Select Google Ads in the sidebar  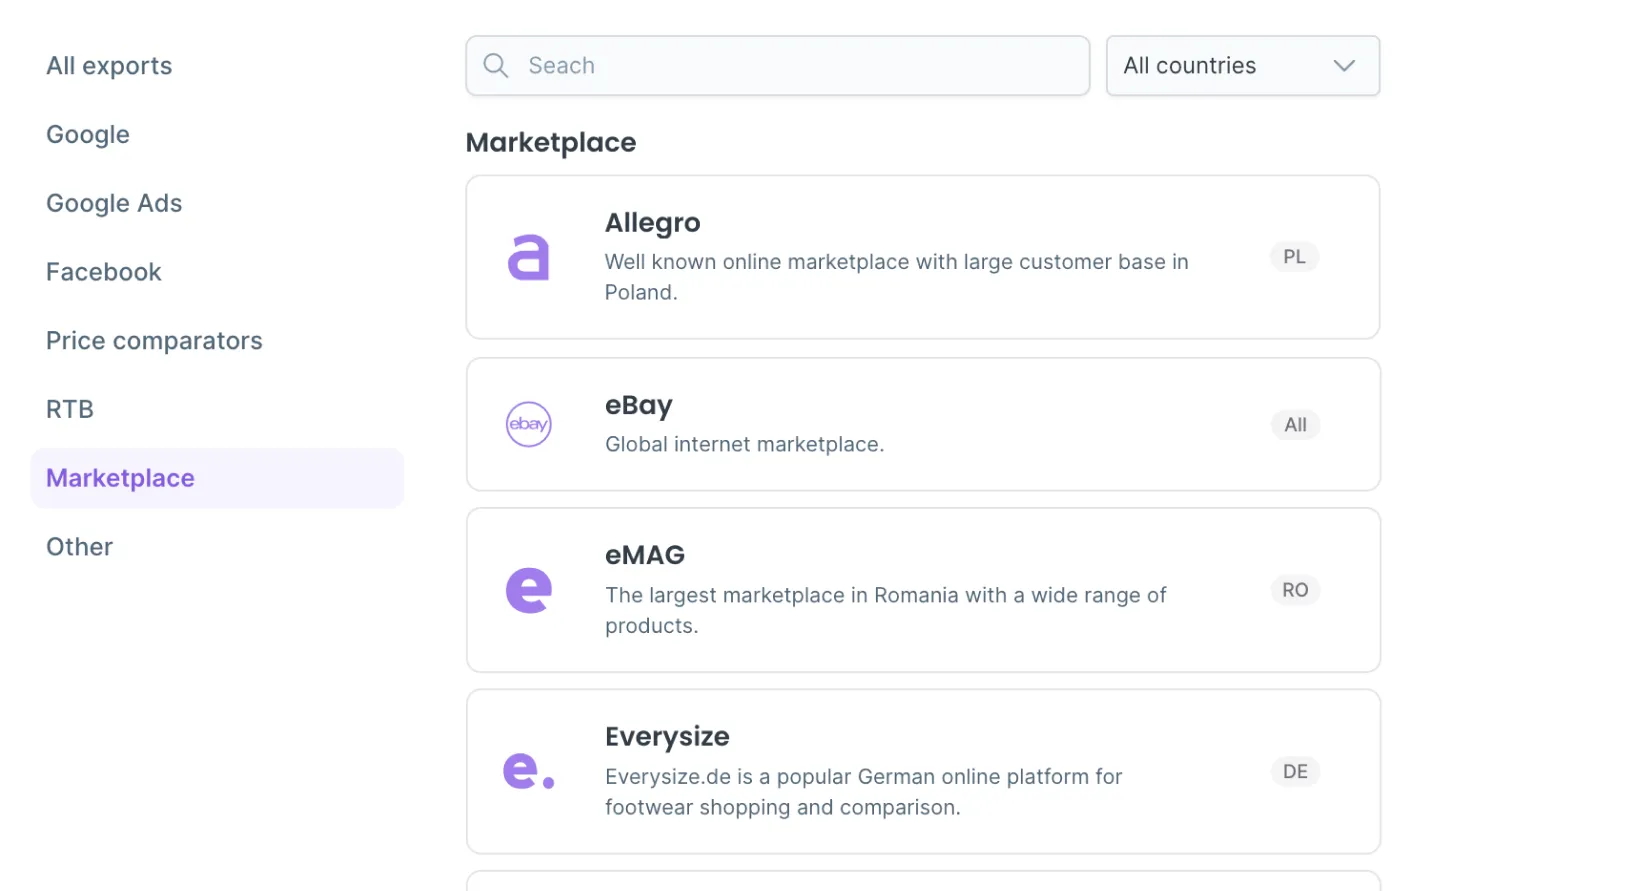(114, 203)
